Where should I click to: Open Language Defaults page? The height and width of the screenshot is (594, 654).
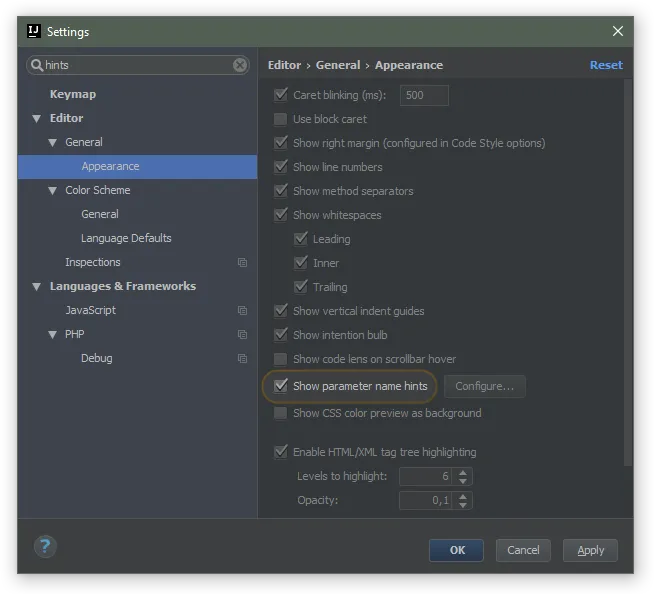click(126, 238)
